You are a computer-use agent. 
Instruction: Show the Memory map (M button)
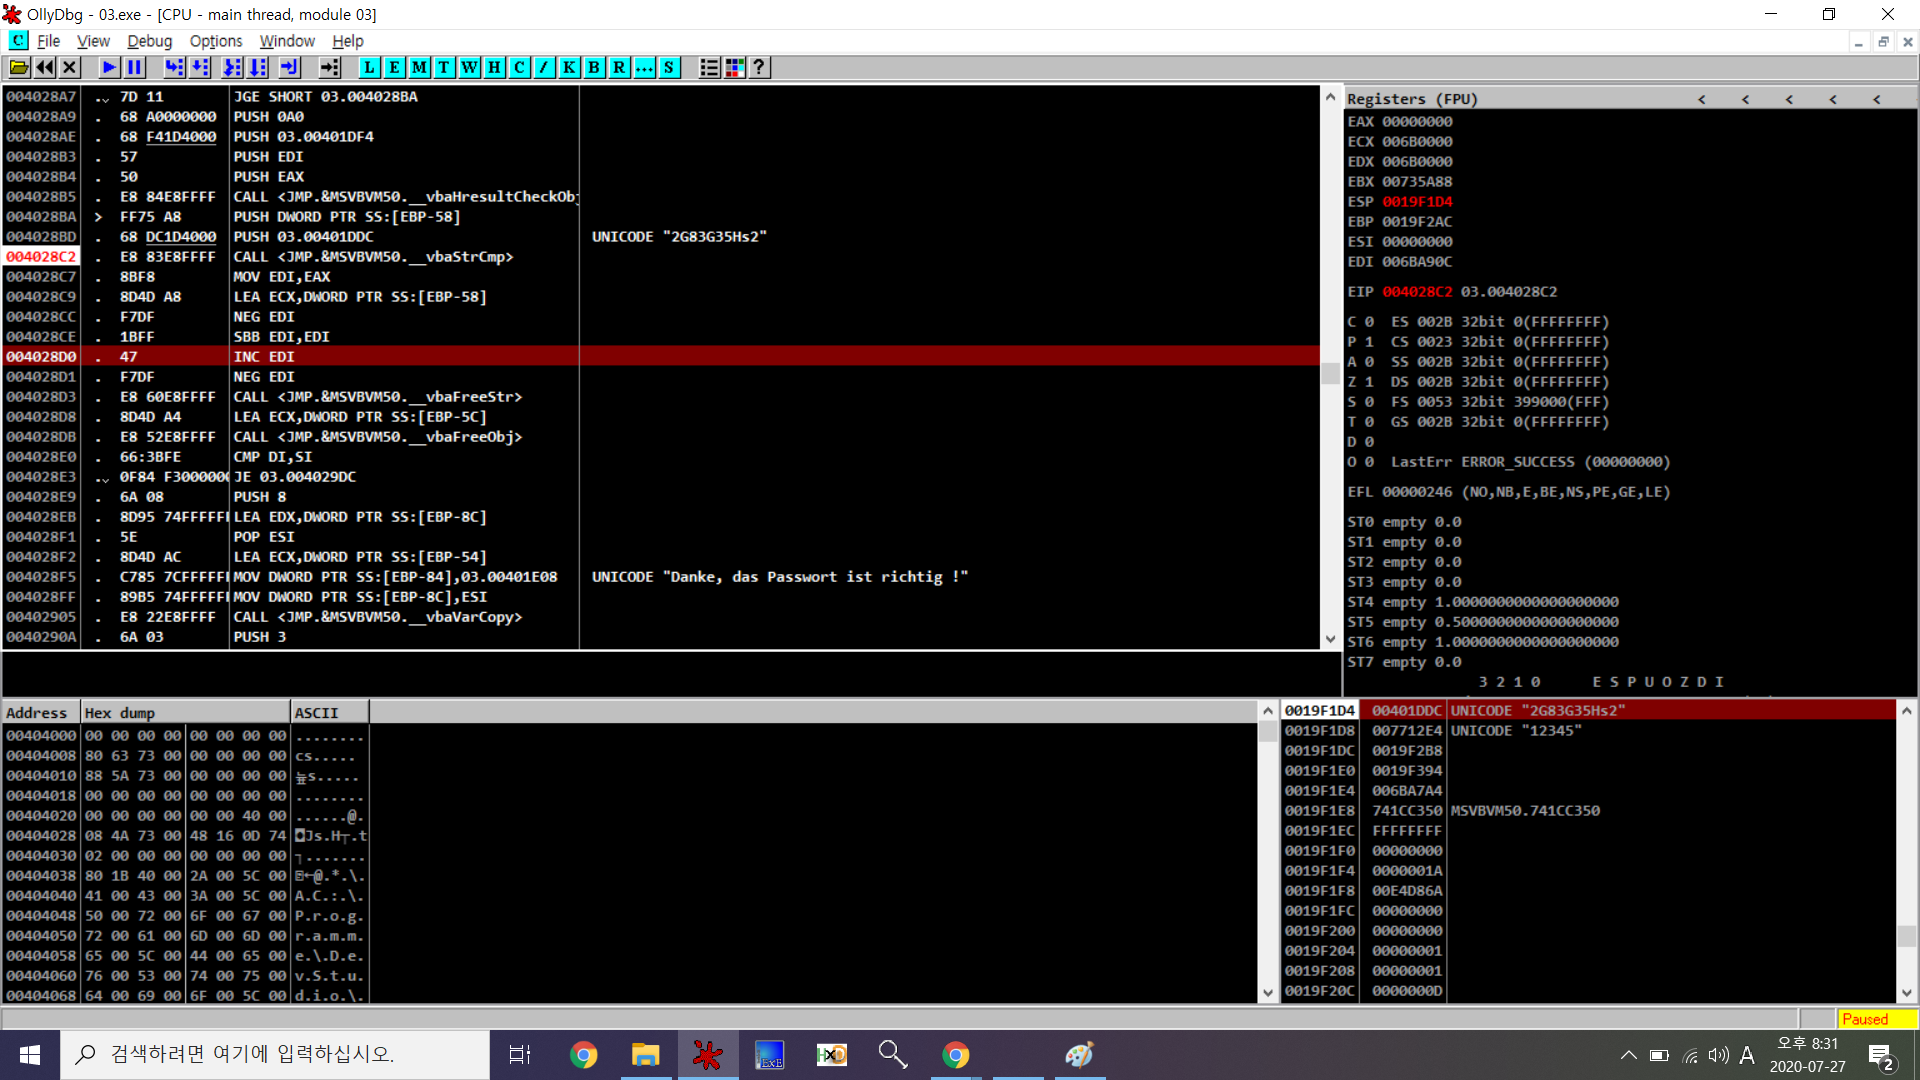point(419,67)
